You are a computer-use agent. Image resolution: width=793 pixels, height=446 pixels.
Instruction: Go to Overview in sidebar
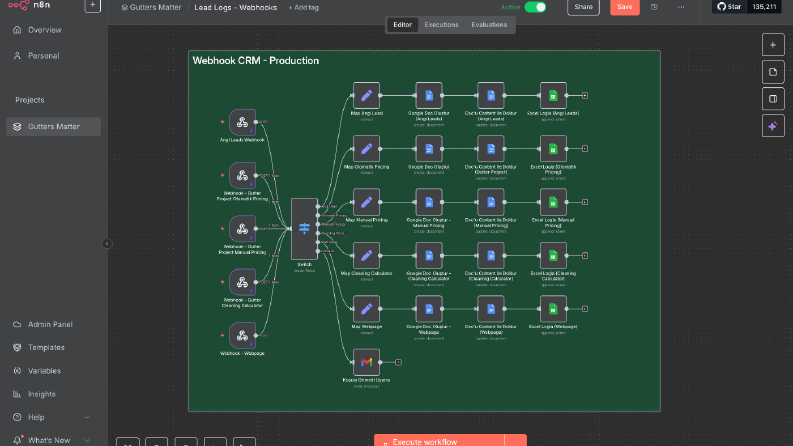[54, 30]
